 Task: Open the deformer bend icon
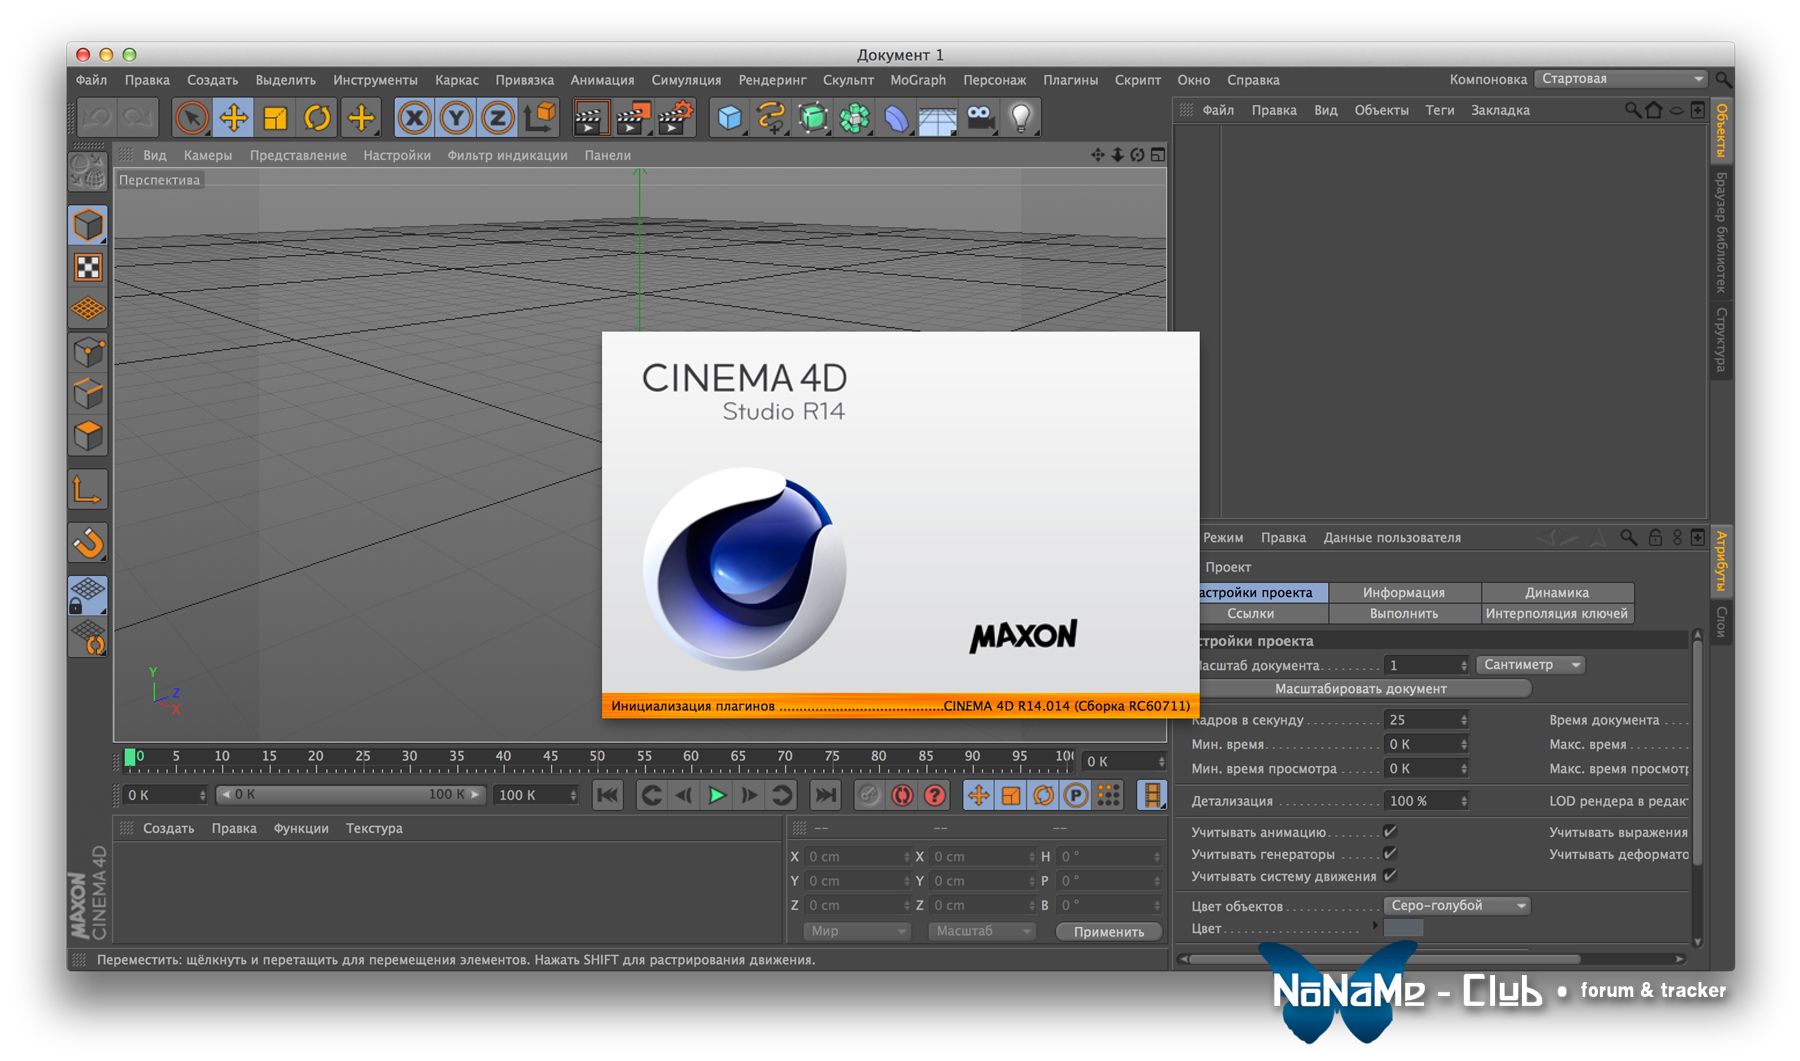coord(896,118)
